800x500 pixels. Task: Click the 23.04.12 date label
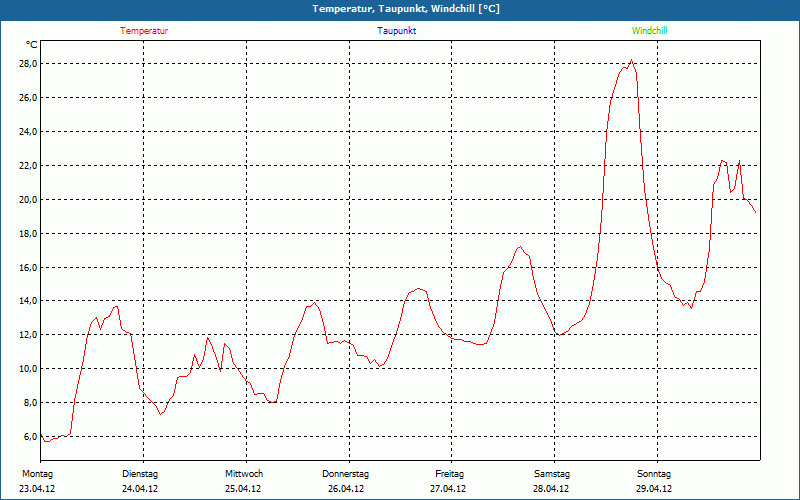(37, 489)
